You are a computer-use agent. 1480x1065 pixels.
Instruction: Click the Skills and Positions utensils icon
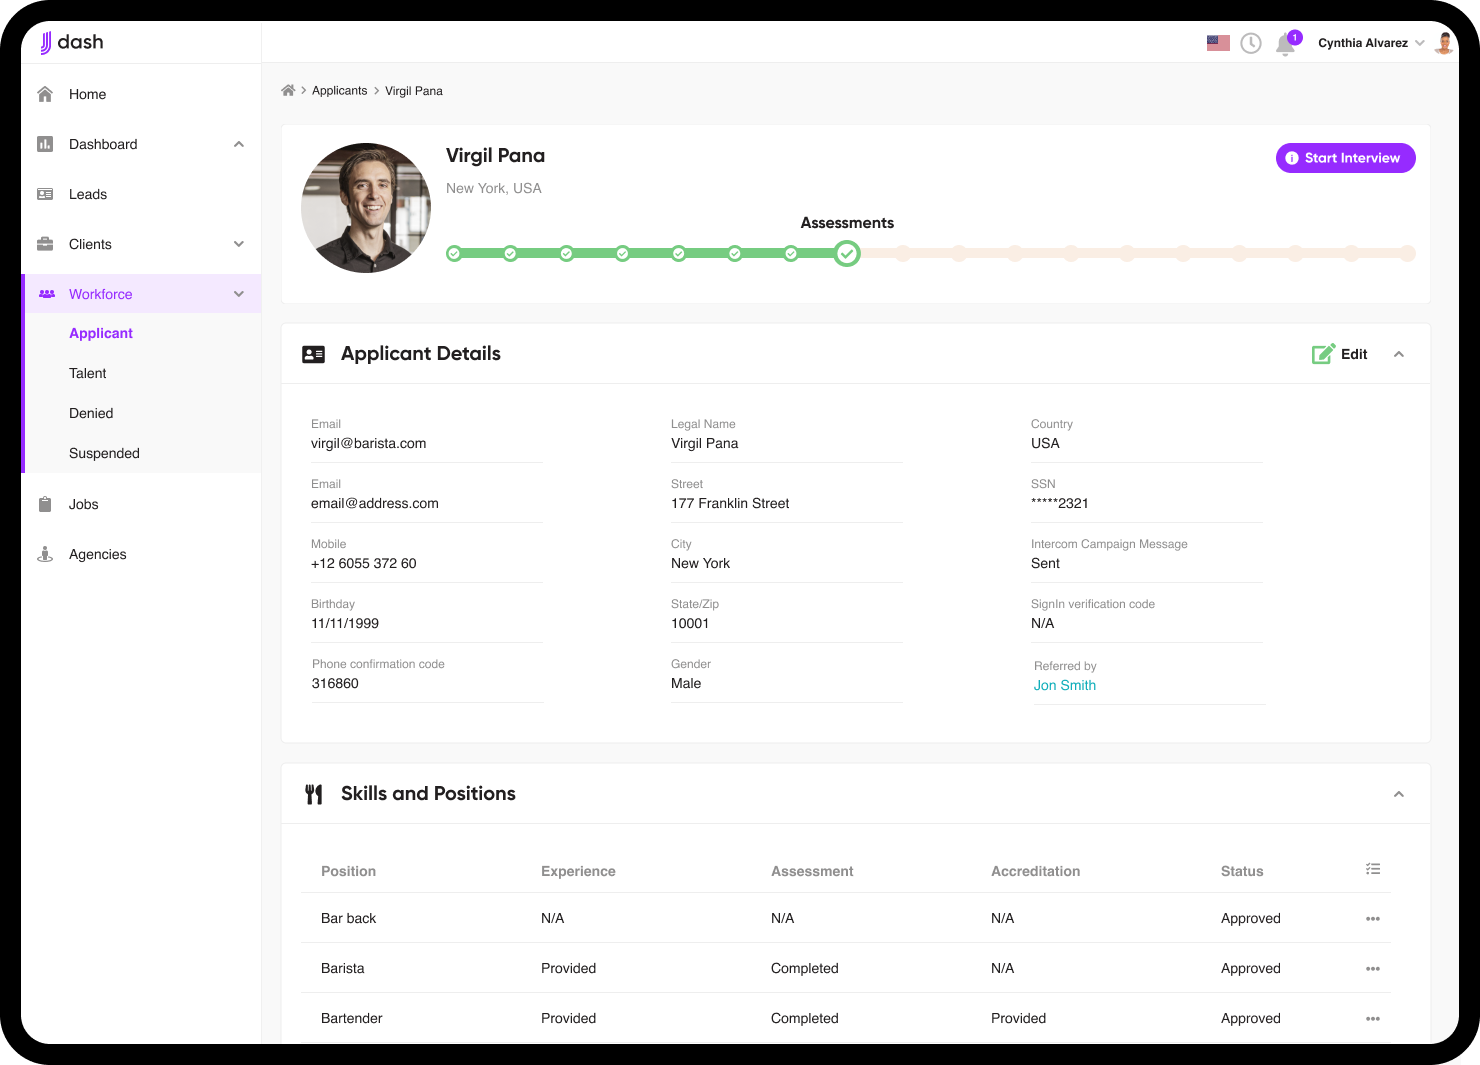coord(314,794)
